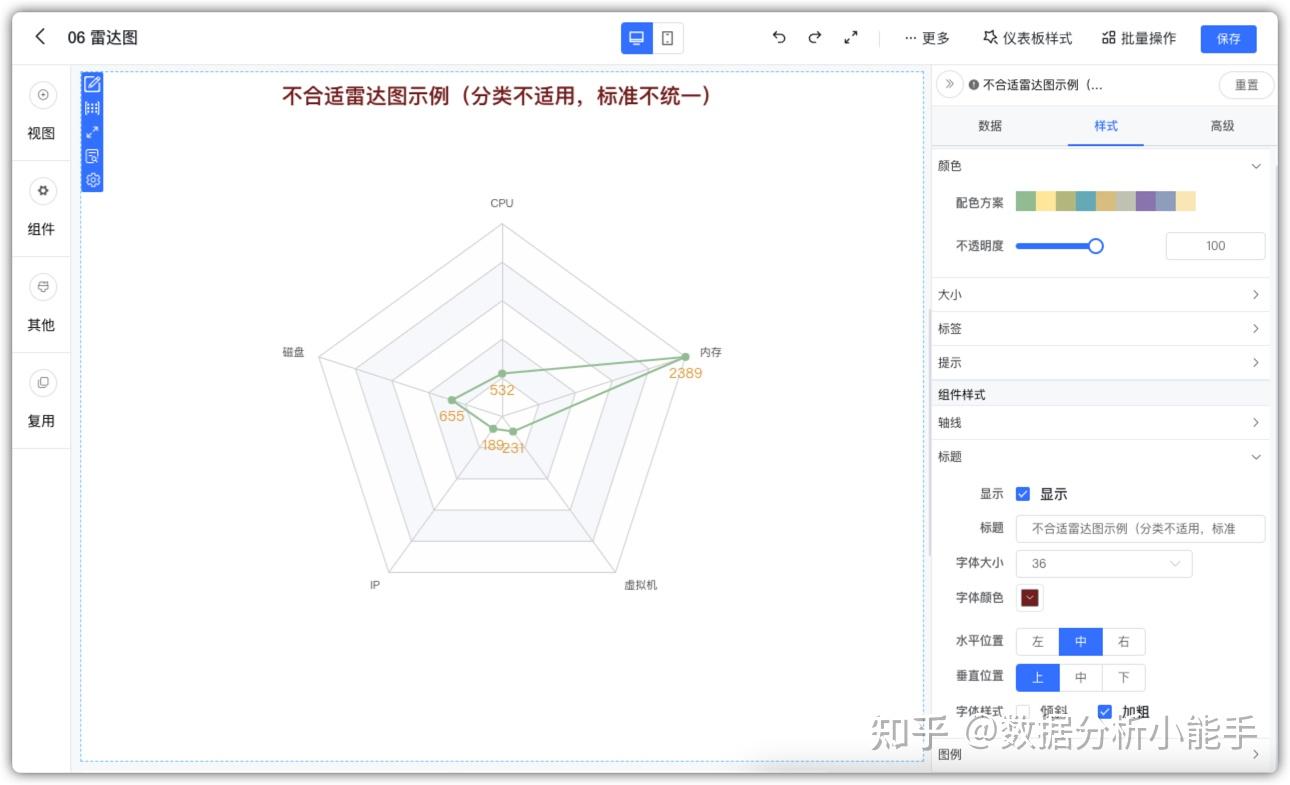Switch to the 高级 tab
1290x785 pixels.
click(1222, 126)
